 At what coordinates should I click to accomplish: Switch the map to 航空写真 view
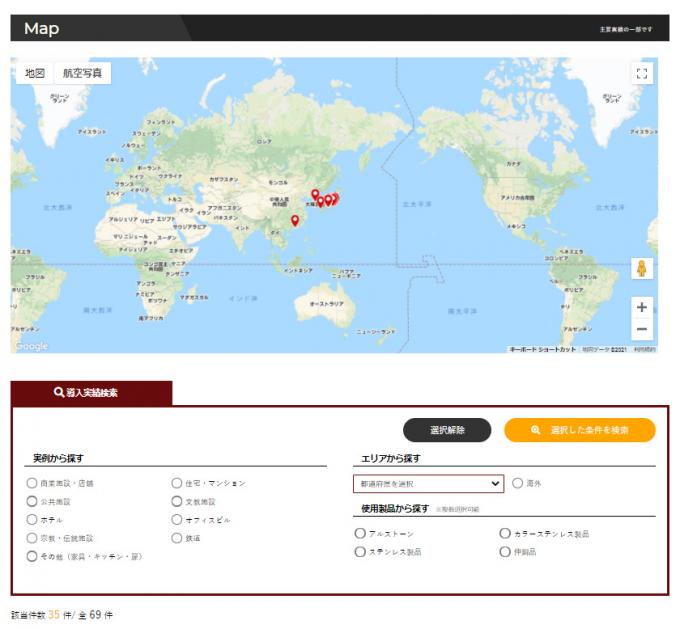82,73
